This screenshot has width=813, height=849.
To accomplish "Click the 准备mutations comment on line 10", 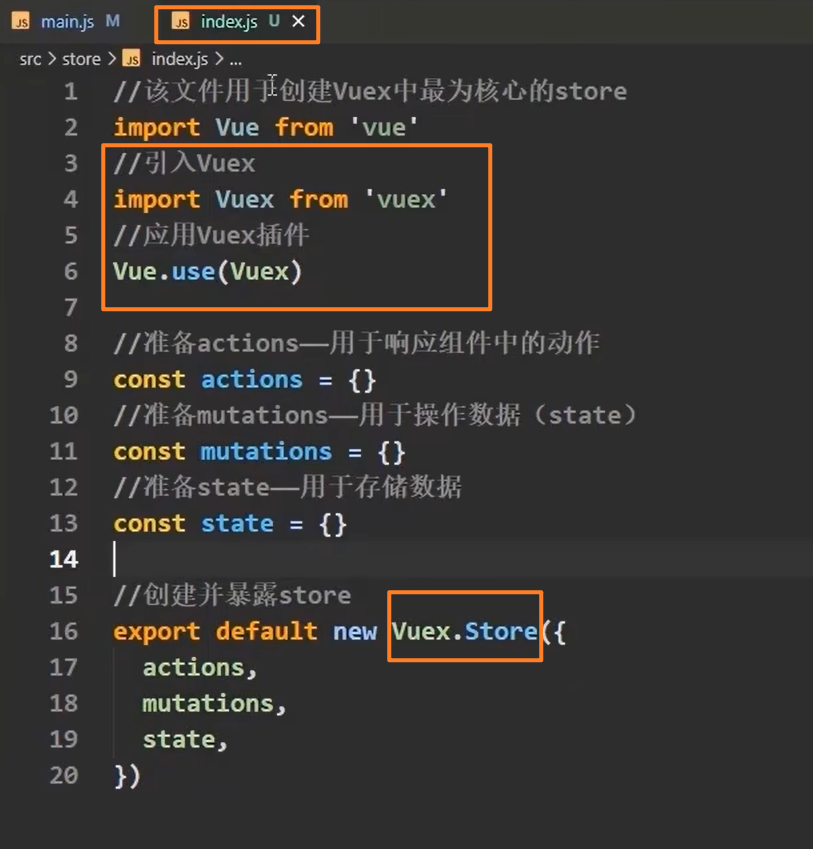I will coord(375,415).
